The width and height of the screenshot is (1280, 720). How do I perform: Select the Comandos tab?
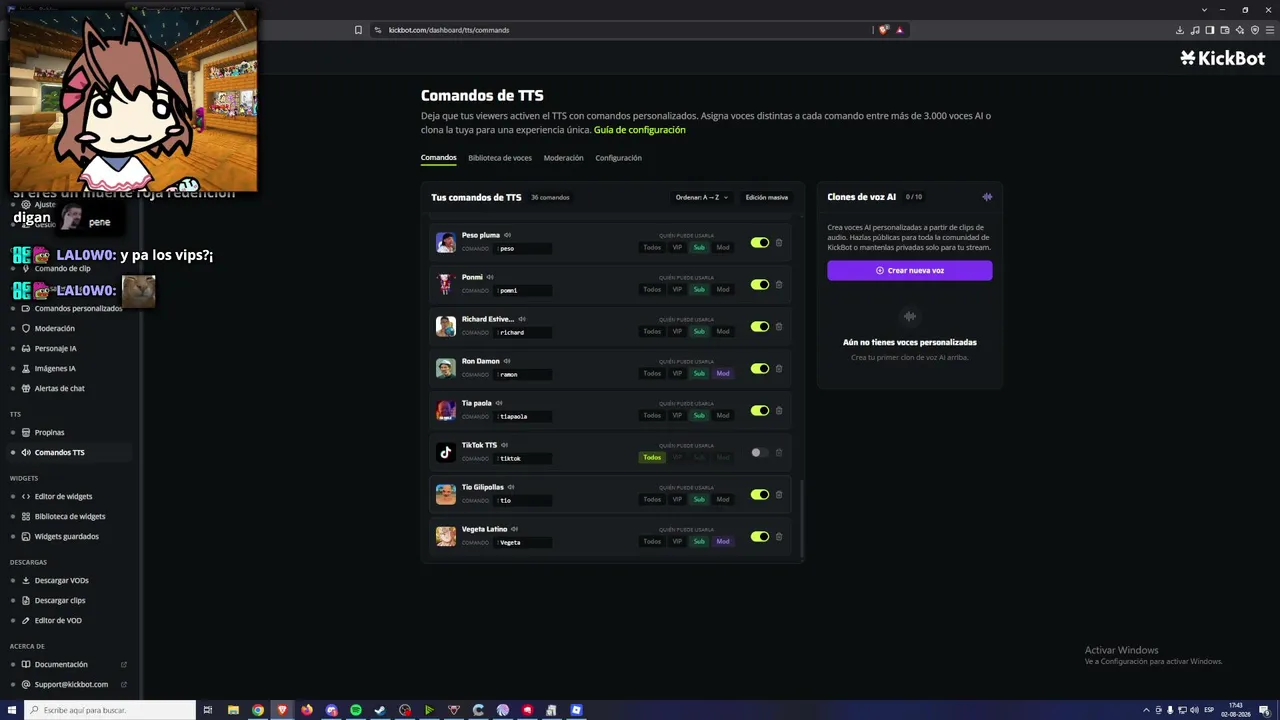coord(439,158)
